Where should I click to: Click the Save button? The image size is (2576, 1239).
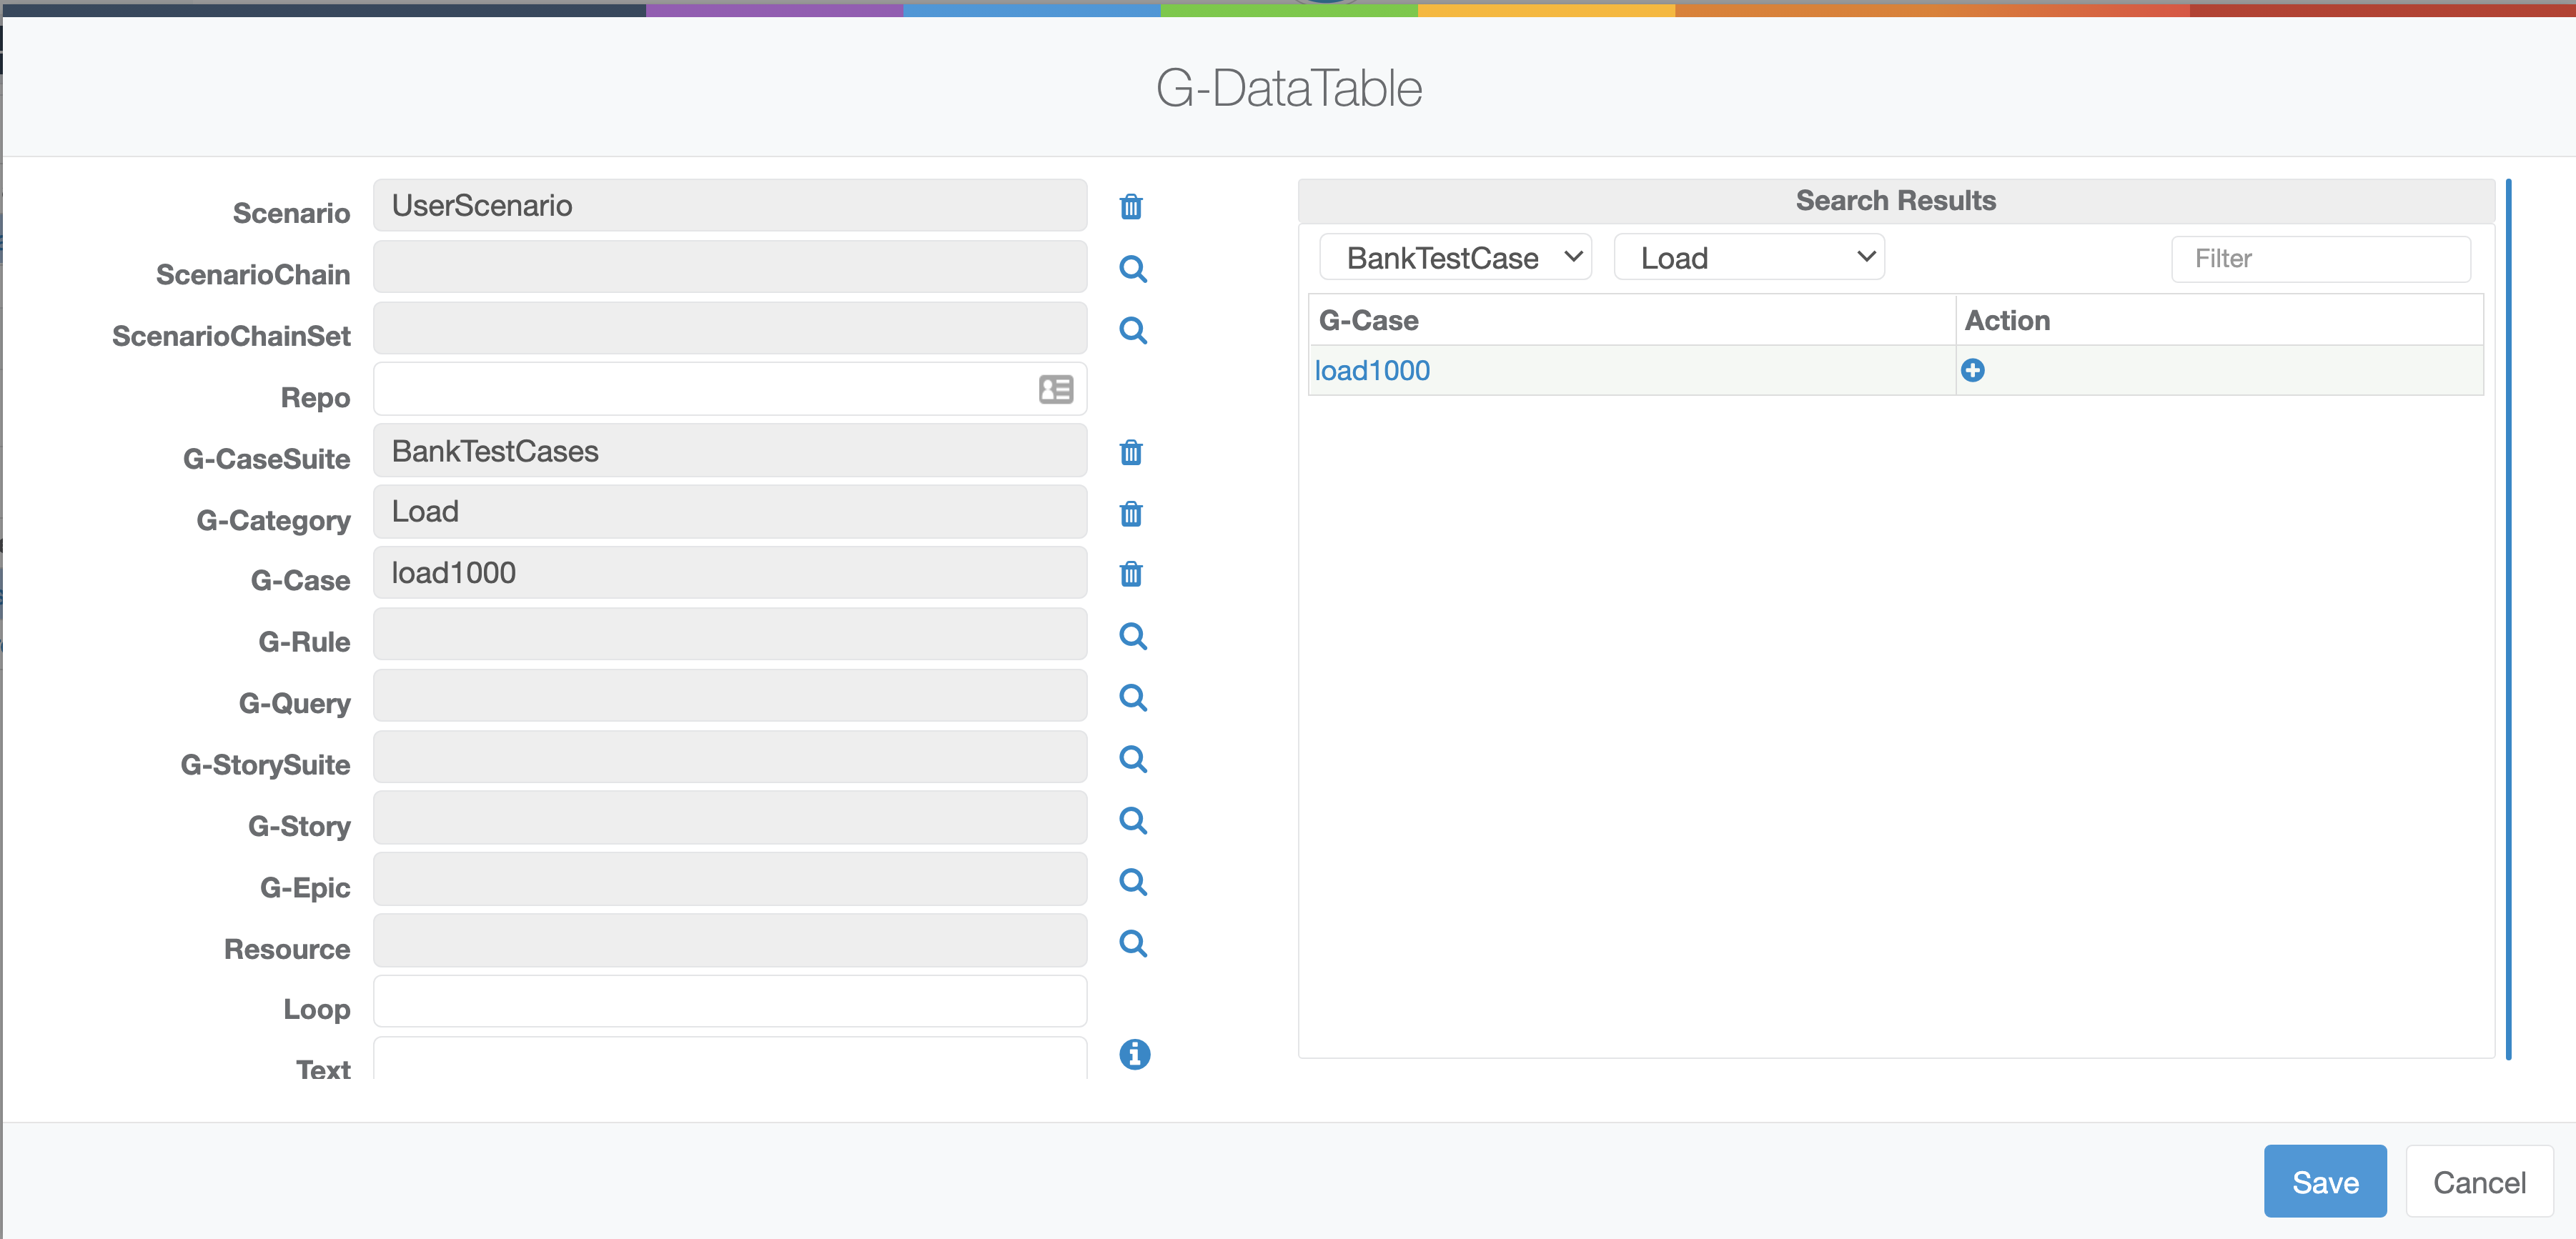point(2324,1182)
